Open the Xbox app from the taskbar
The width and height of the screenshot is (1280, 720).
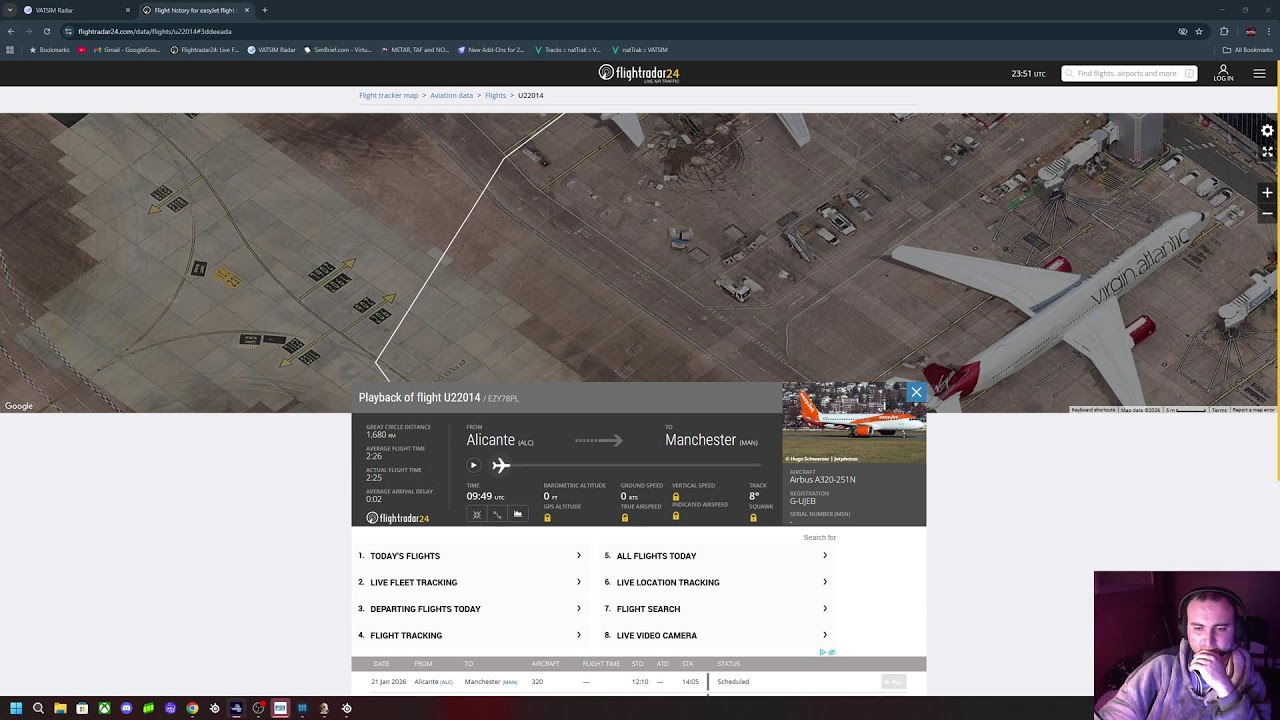[104, 708]
